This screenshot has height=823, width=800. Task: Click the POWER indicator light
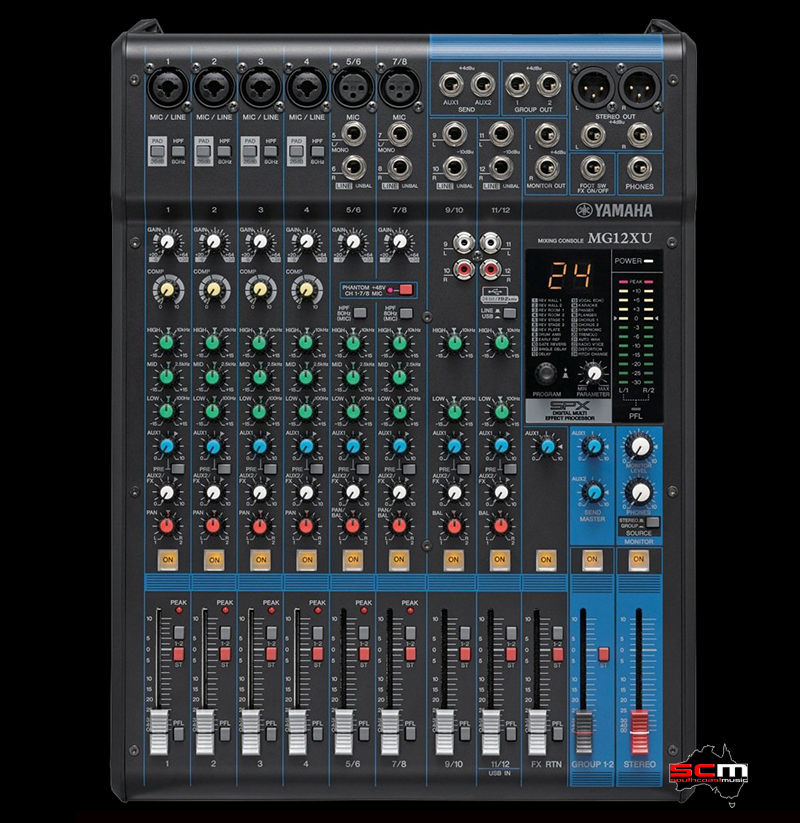pos(648,261)
